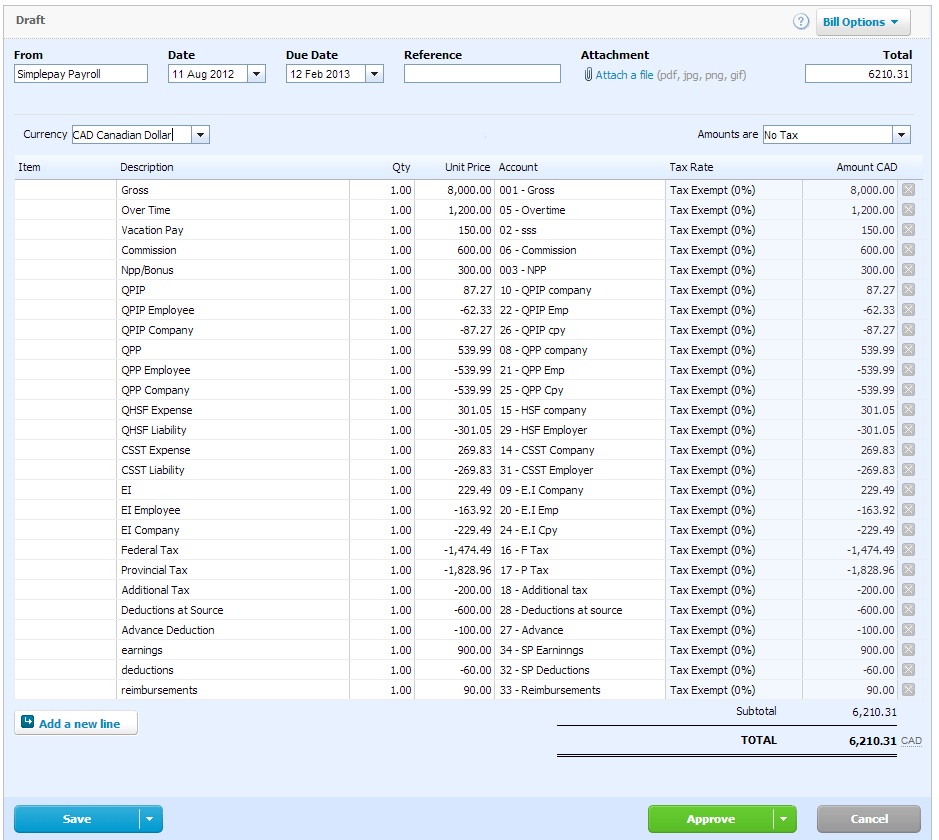The image size is (939, 840).
Task: Remove the QPIP Employee row
Action: coord(908,310)
